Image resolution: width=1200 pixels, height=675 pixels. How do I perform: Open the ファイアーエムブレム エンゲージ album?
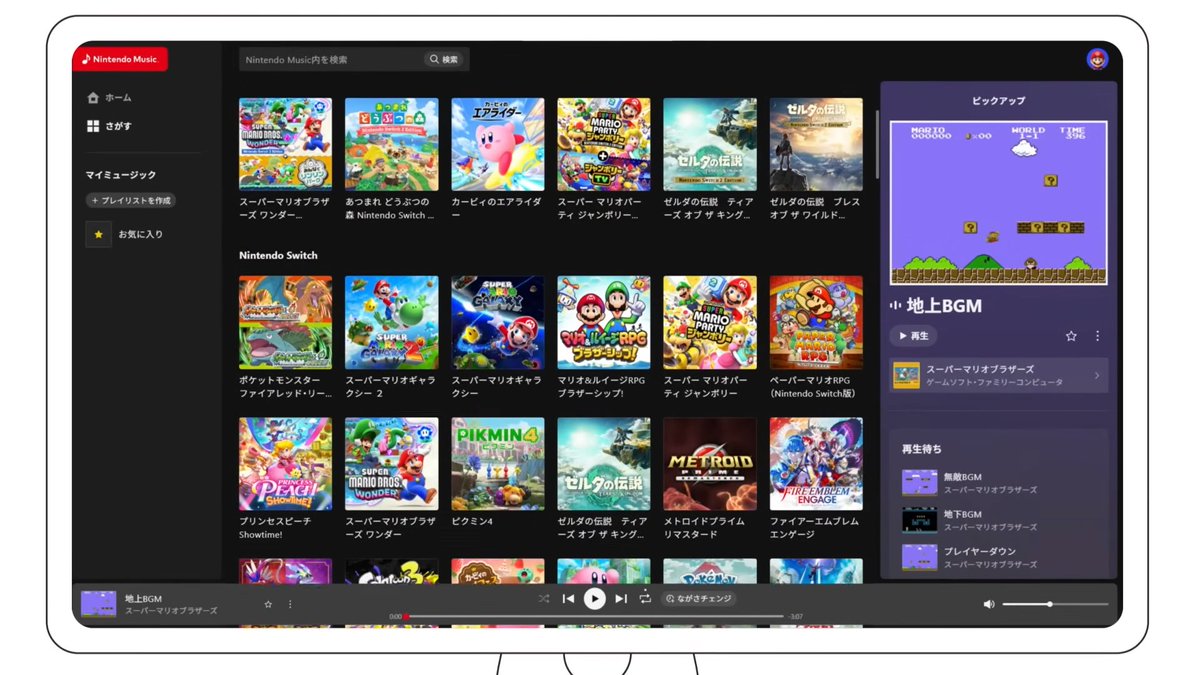(x=816, y=479)
